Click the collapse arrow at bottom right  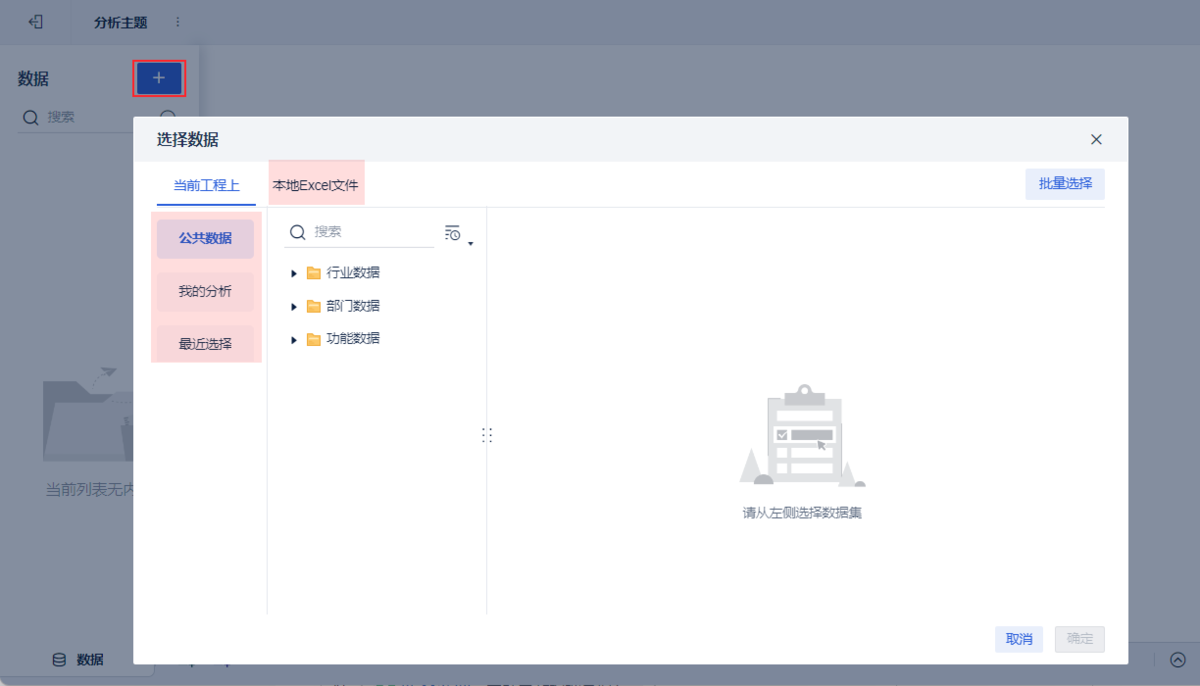point(1177,660)
